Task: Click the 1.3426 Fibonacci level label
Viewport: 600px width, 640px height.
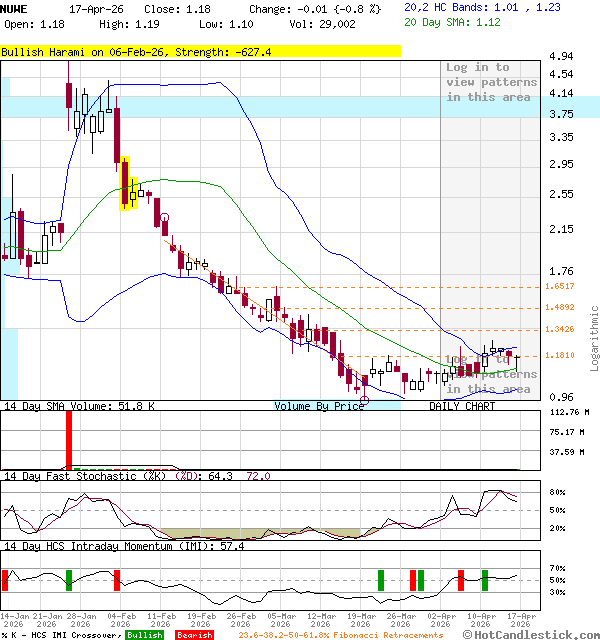Action: click(560, 330)
